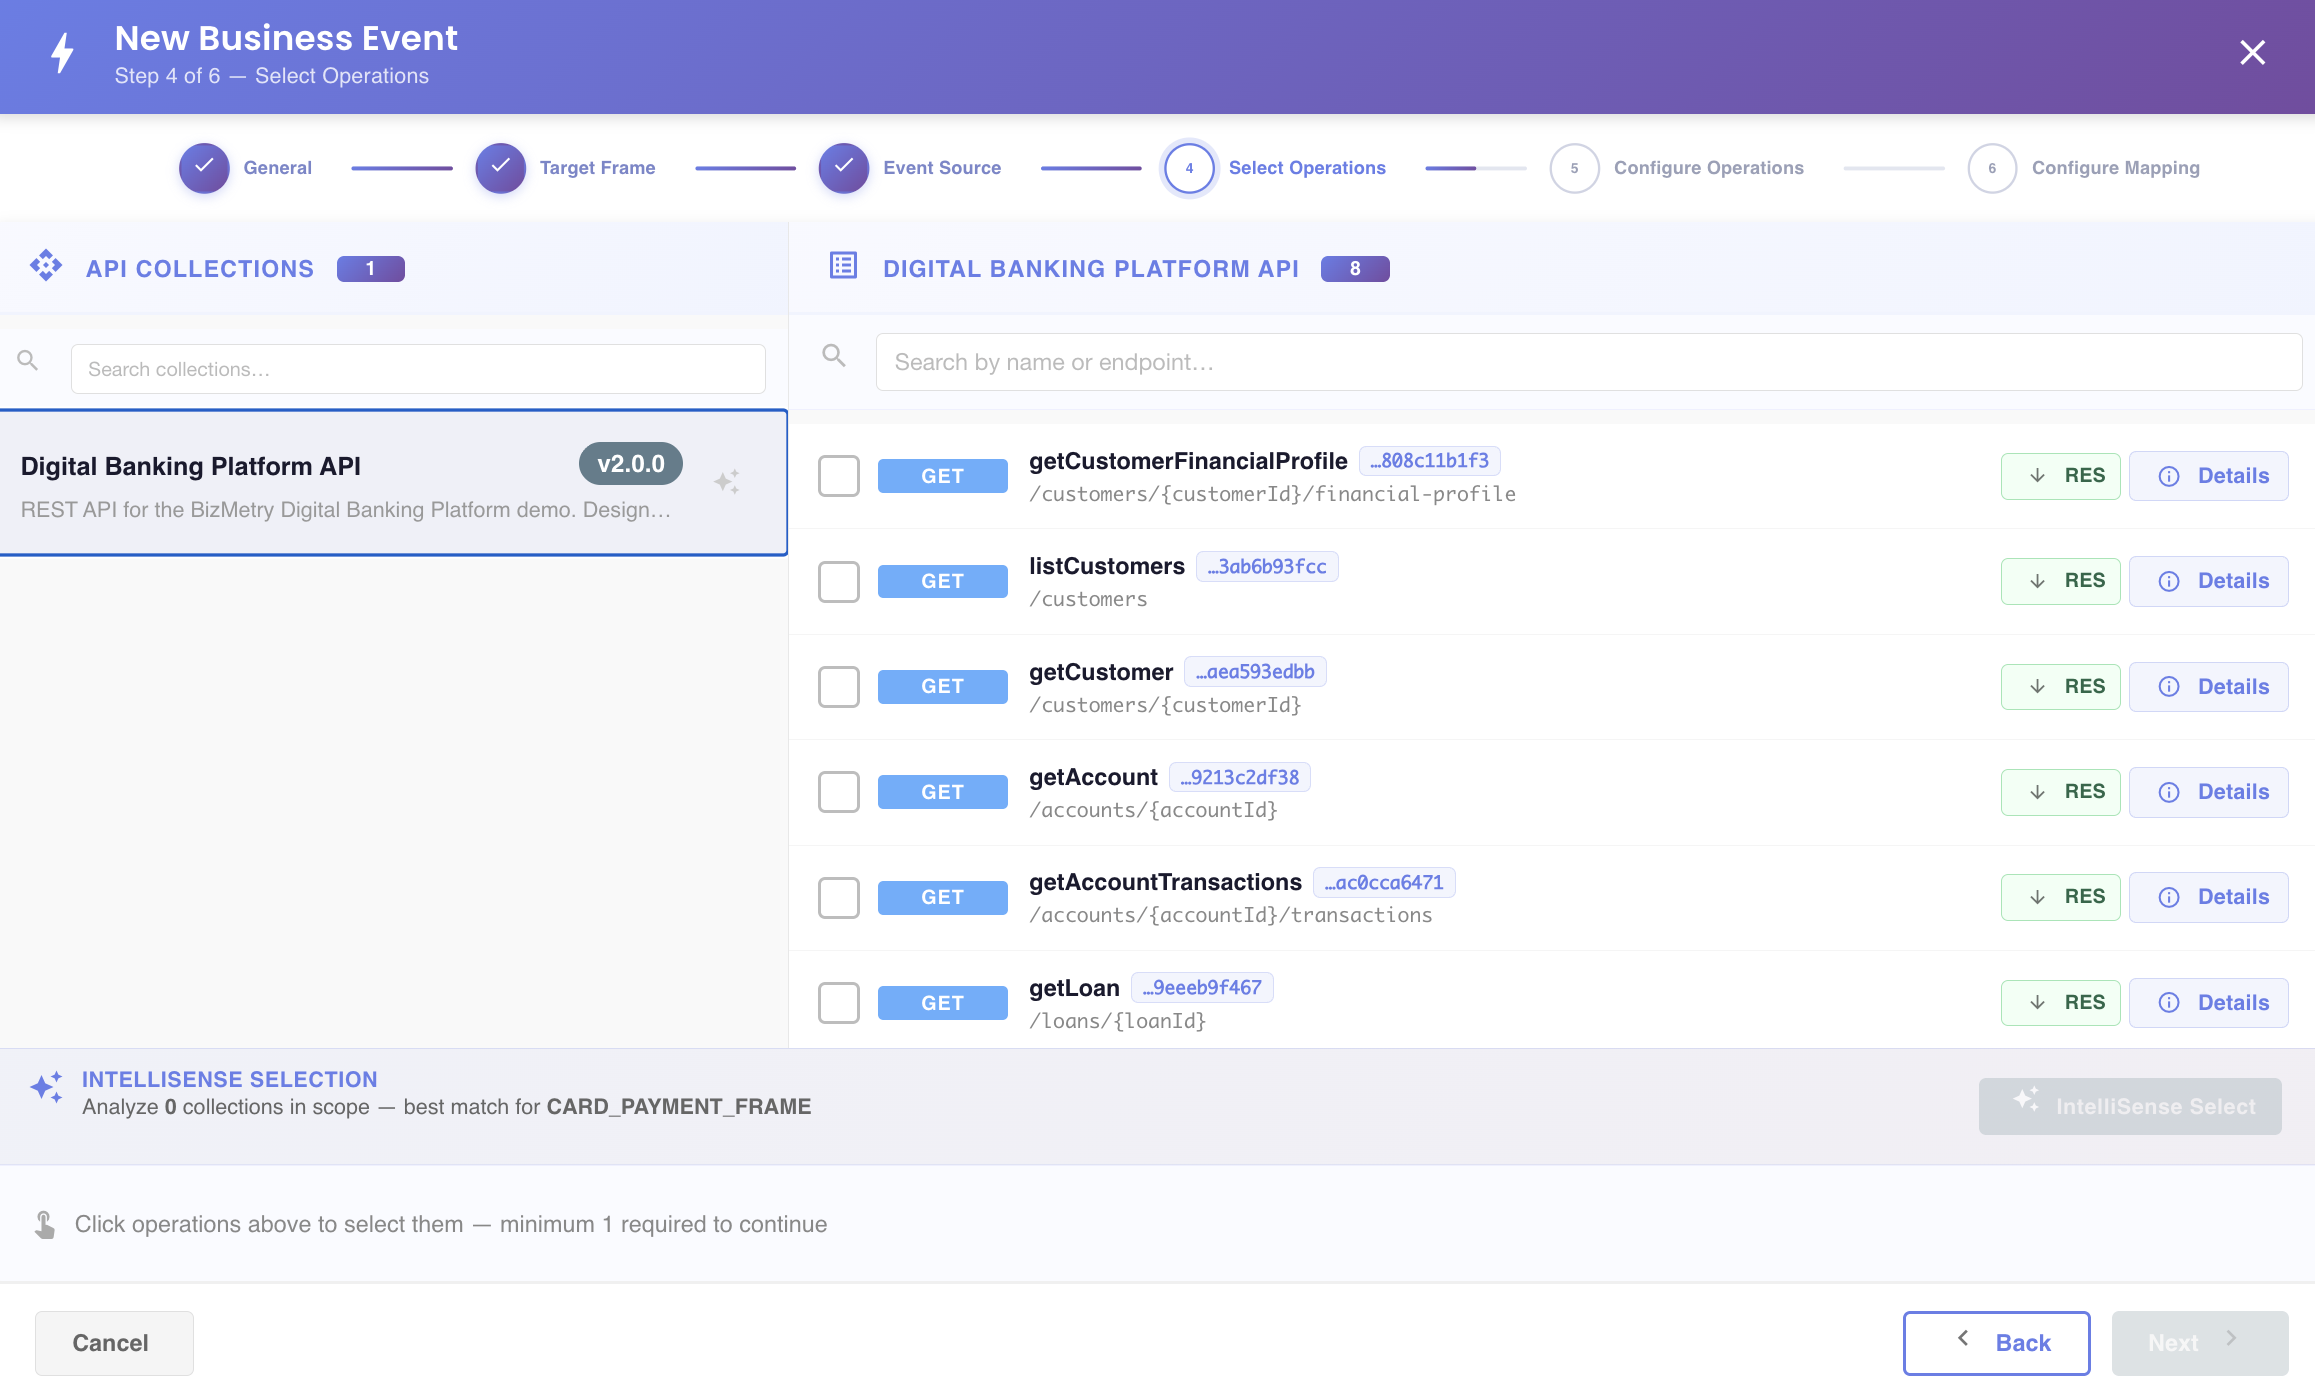The height and width of the screenshot is (1390, 2315).
Task: Check the getLoan operation checkbox
Action: (839, 1003)
